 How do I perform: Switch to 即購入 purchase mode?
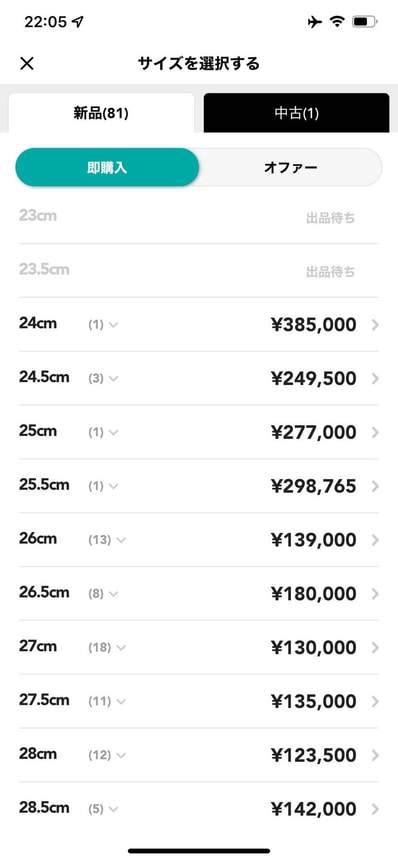[107, 167]
